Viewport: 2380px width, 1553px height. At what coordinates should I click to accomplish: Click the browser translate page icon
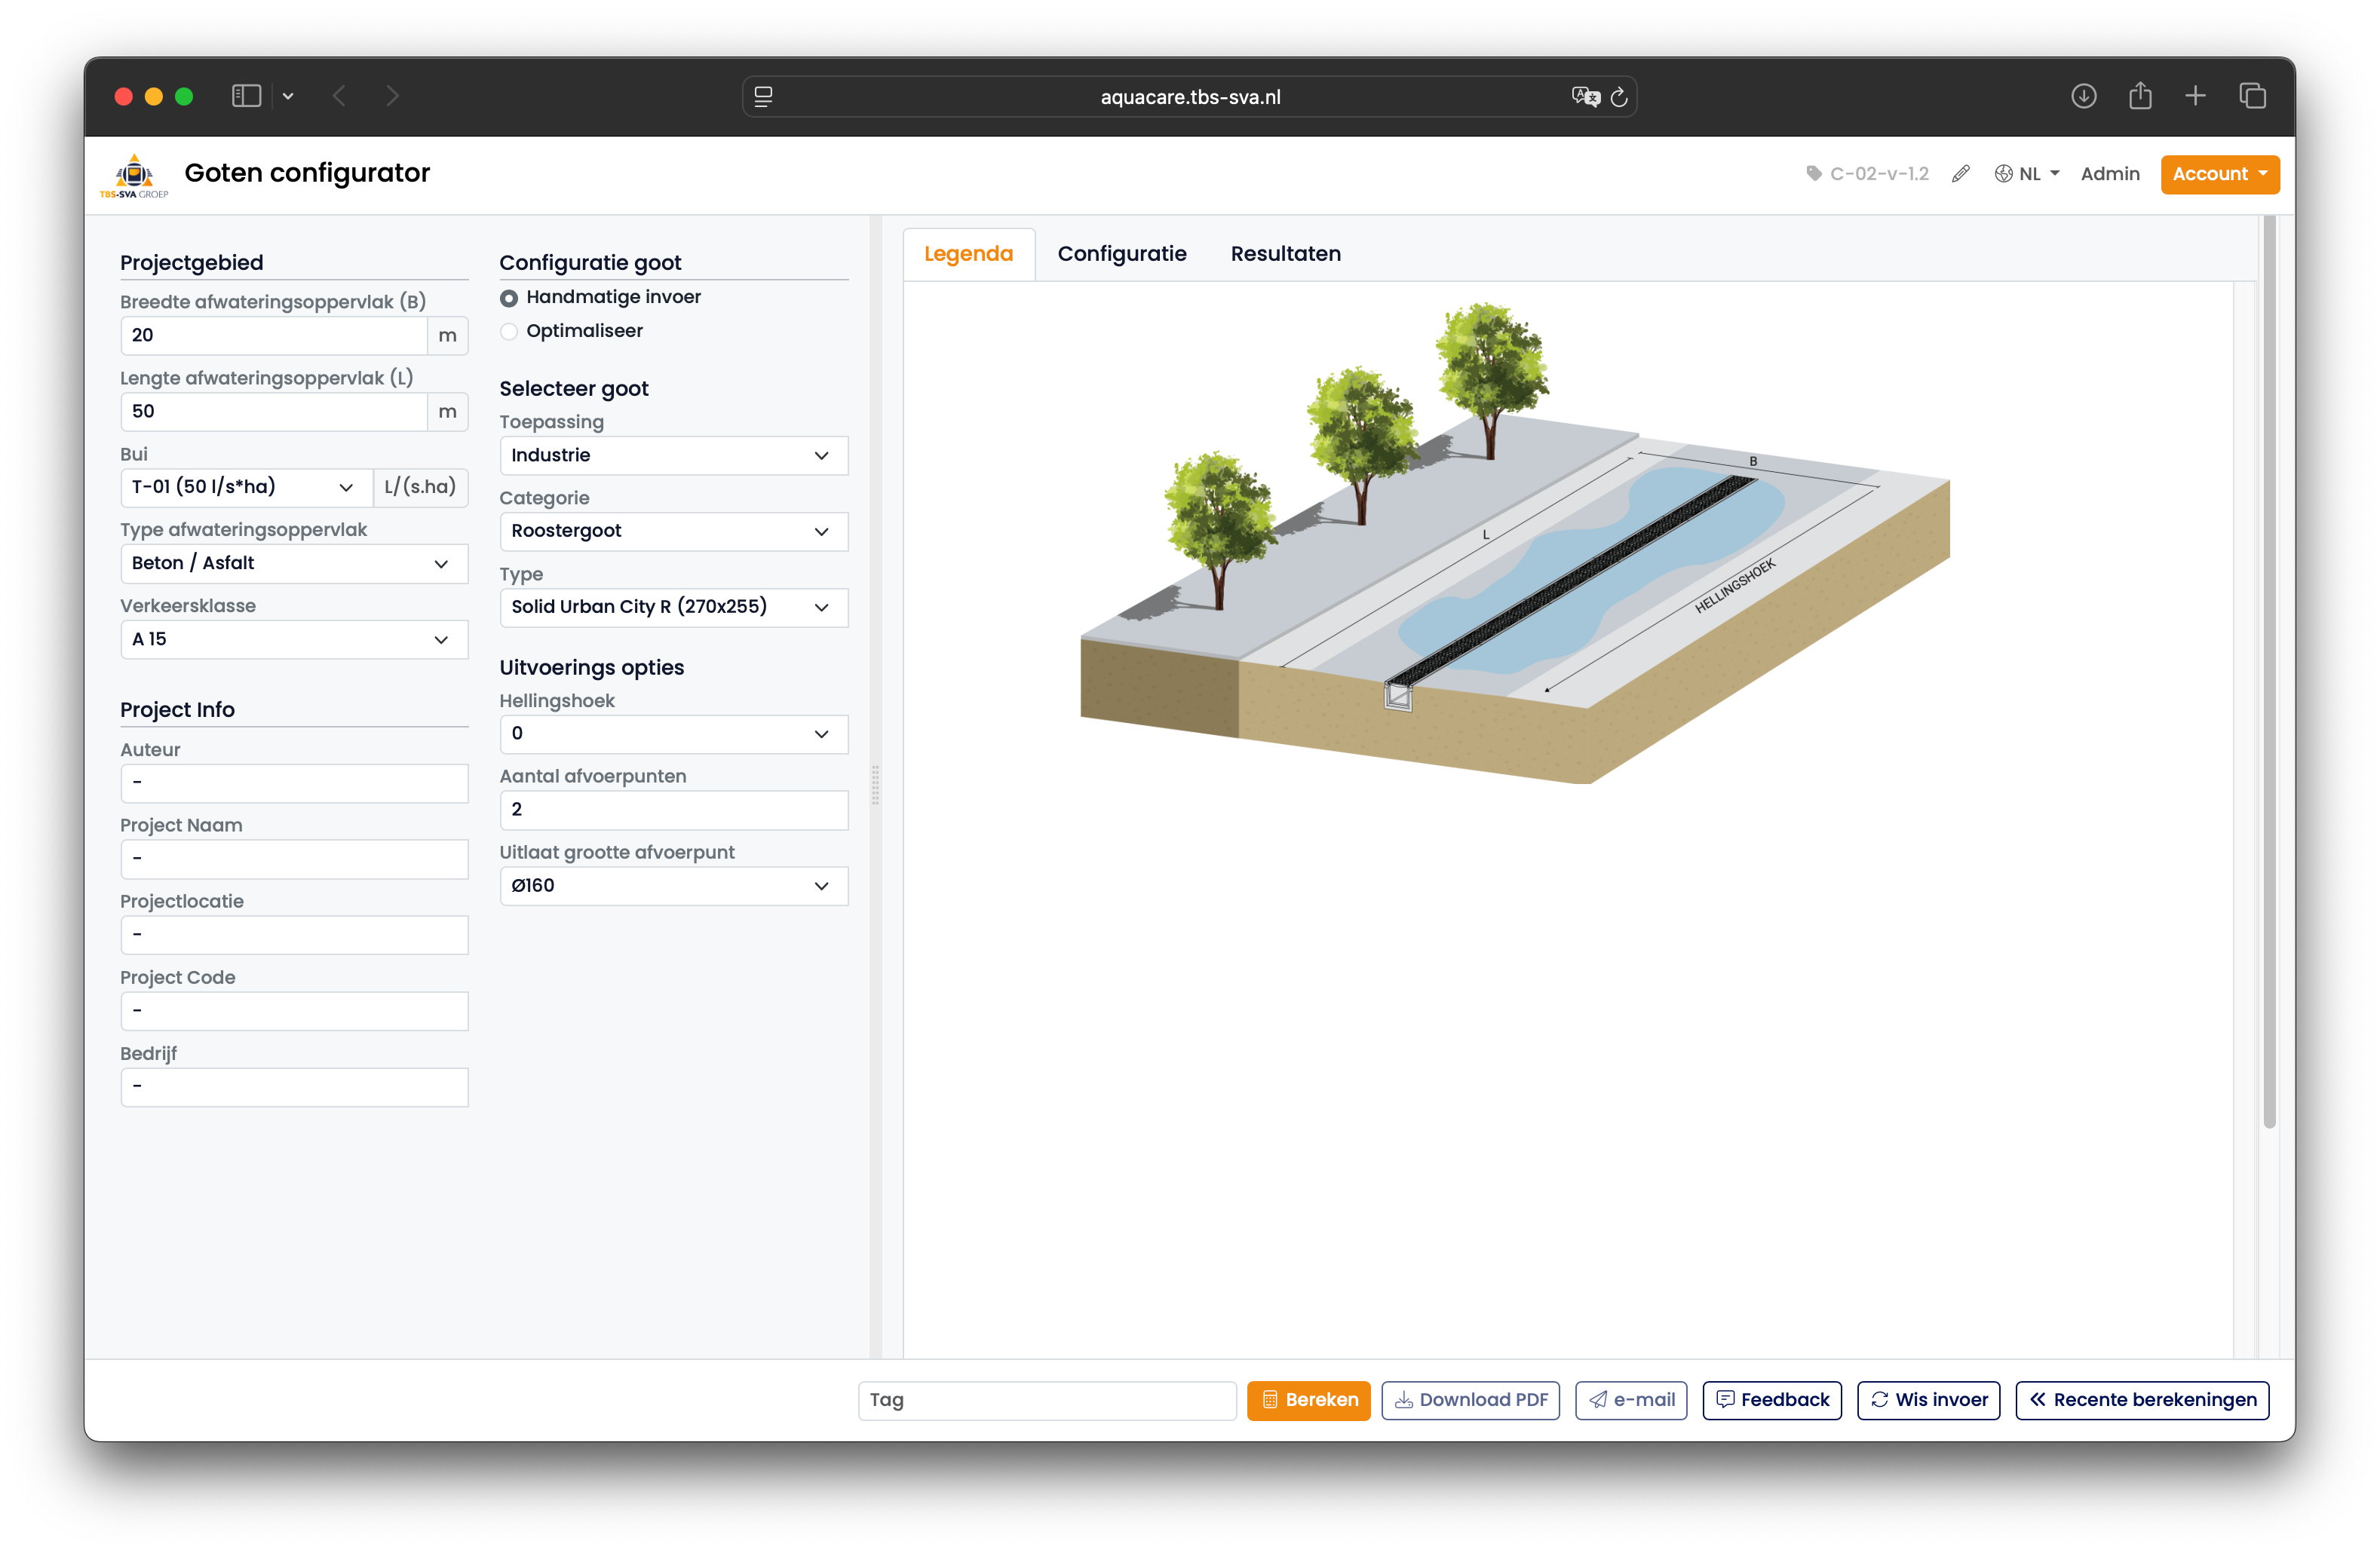[x=1585, y=96]
